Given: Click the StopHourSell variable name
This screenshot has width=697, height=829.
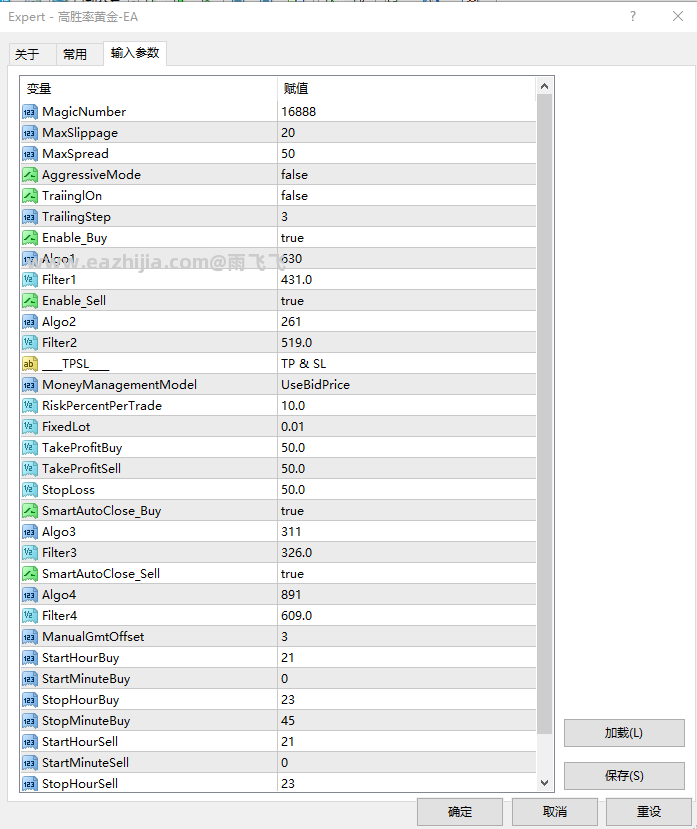Looking at the screenshot, I should click(80, 784).
